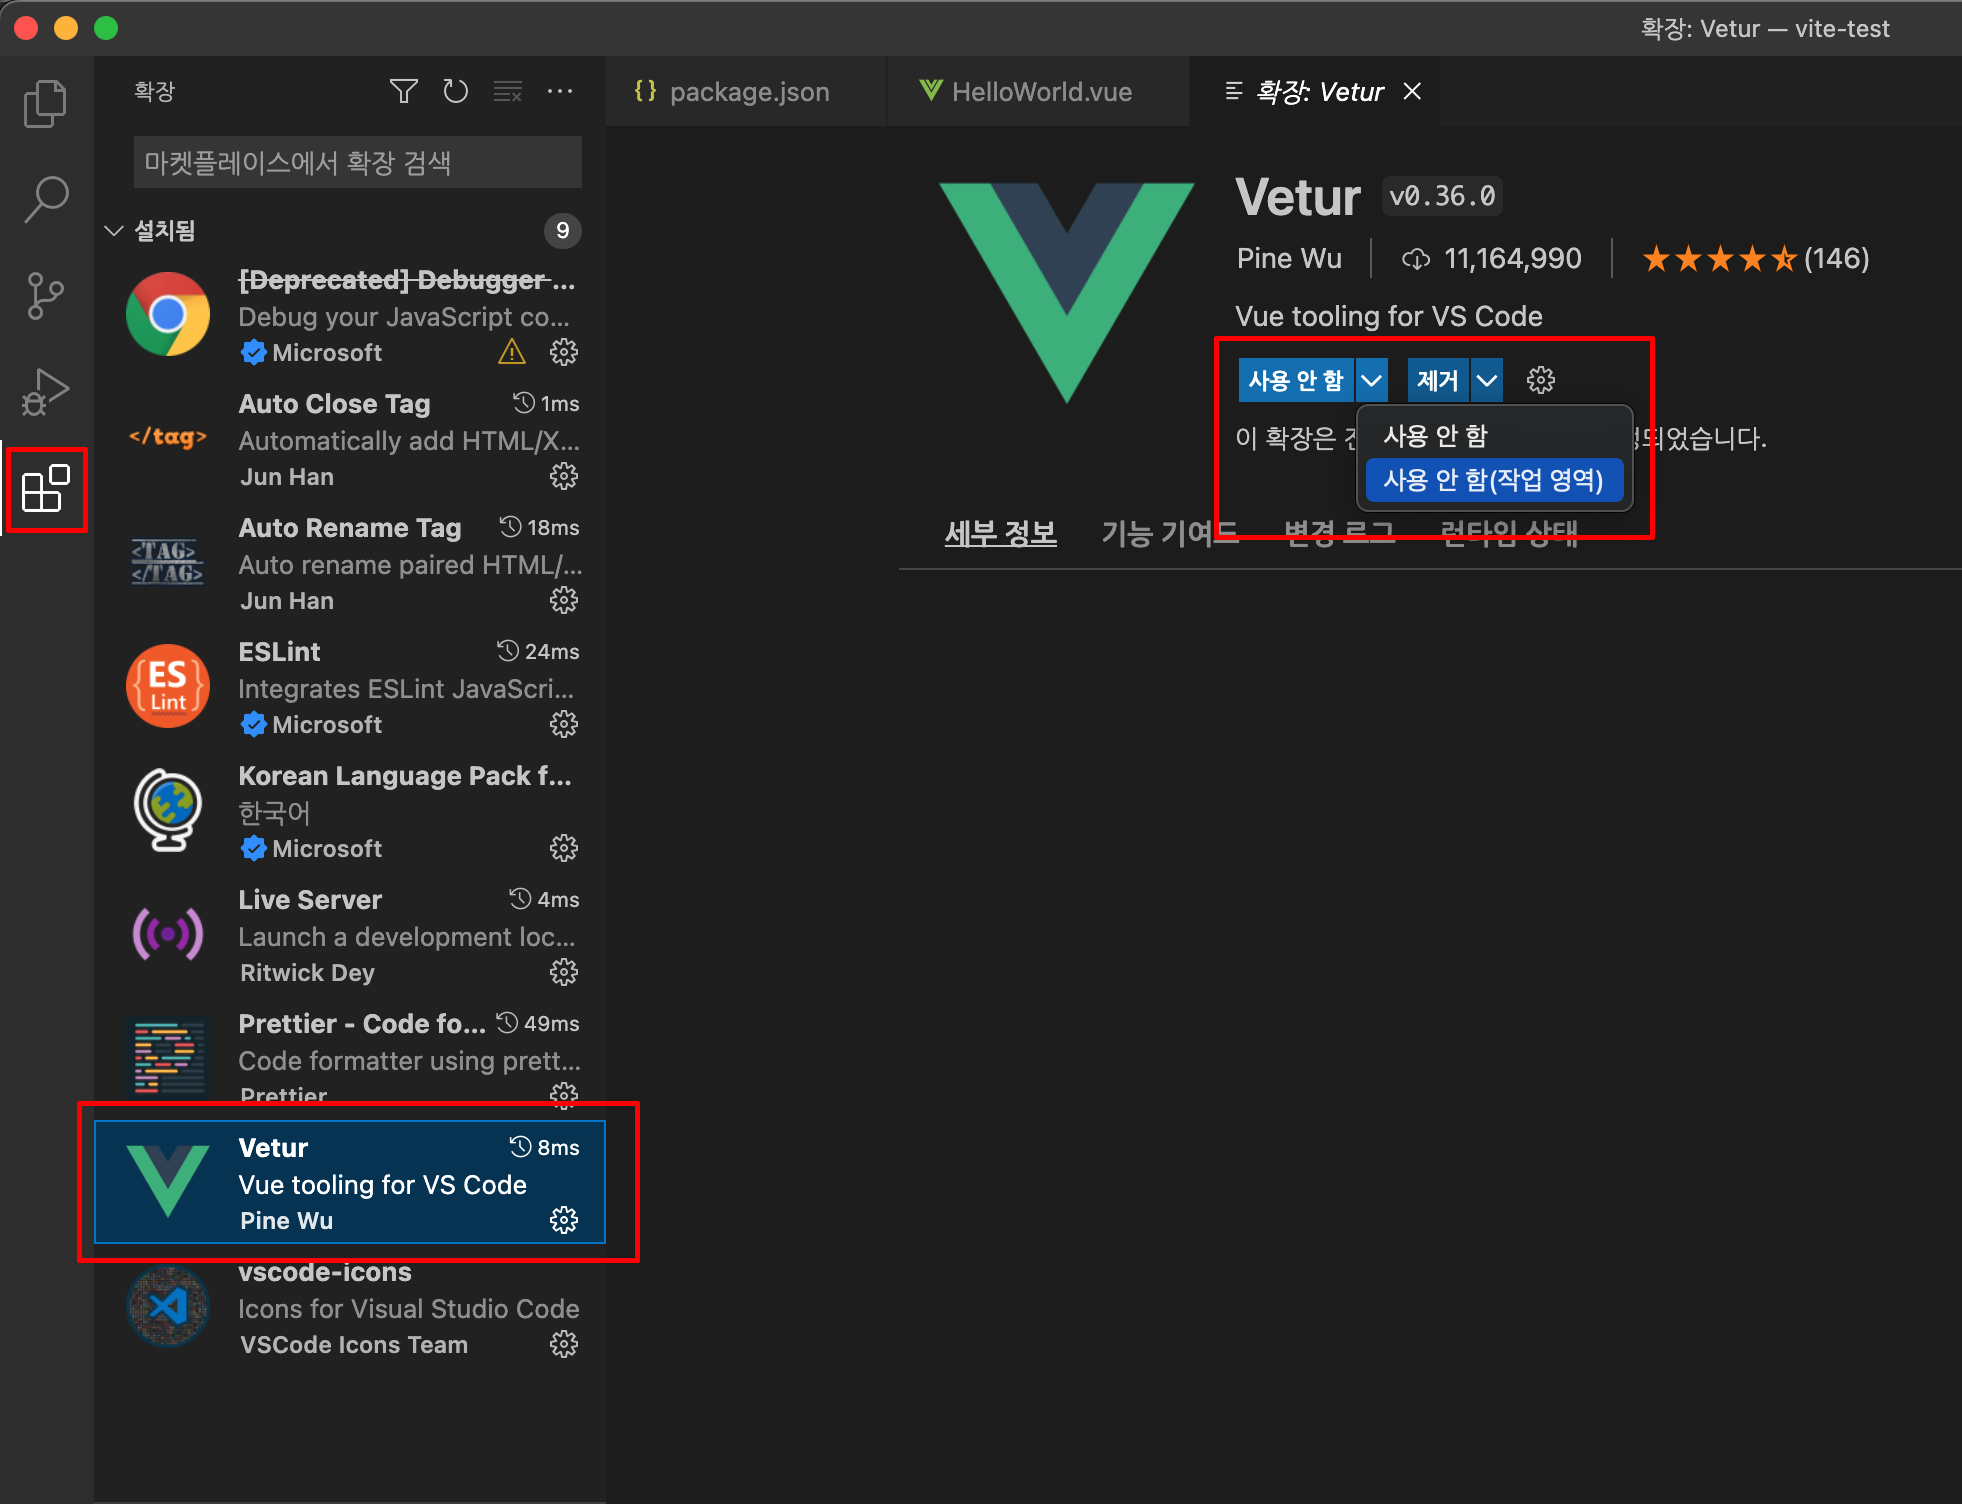
Task: Expand the 사용 안 함 dropdown arrow
Action: [x=1372, y=380]
